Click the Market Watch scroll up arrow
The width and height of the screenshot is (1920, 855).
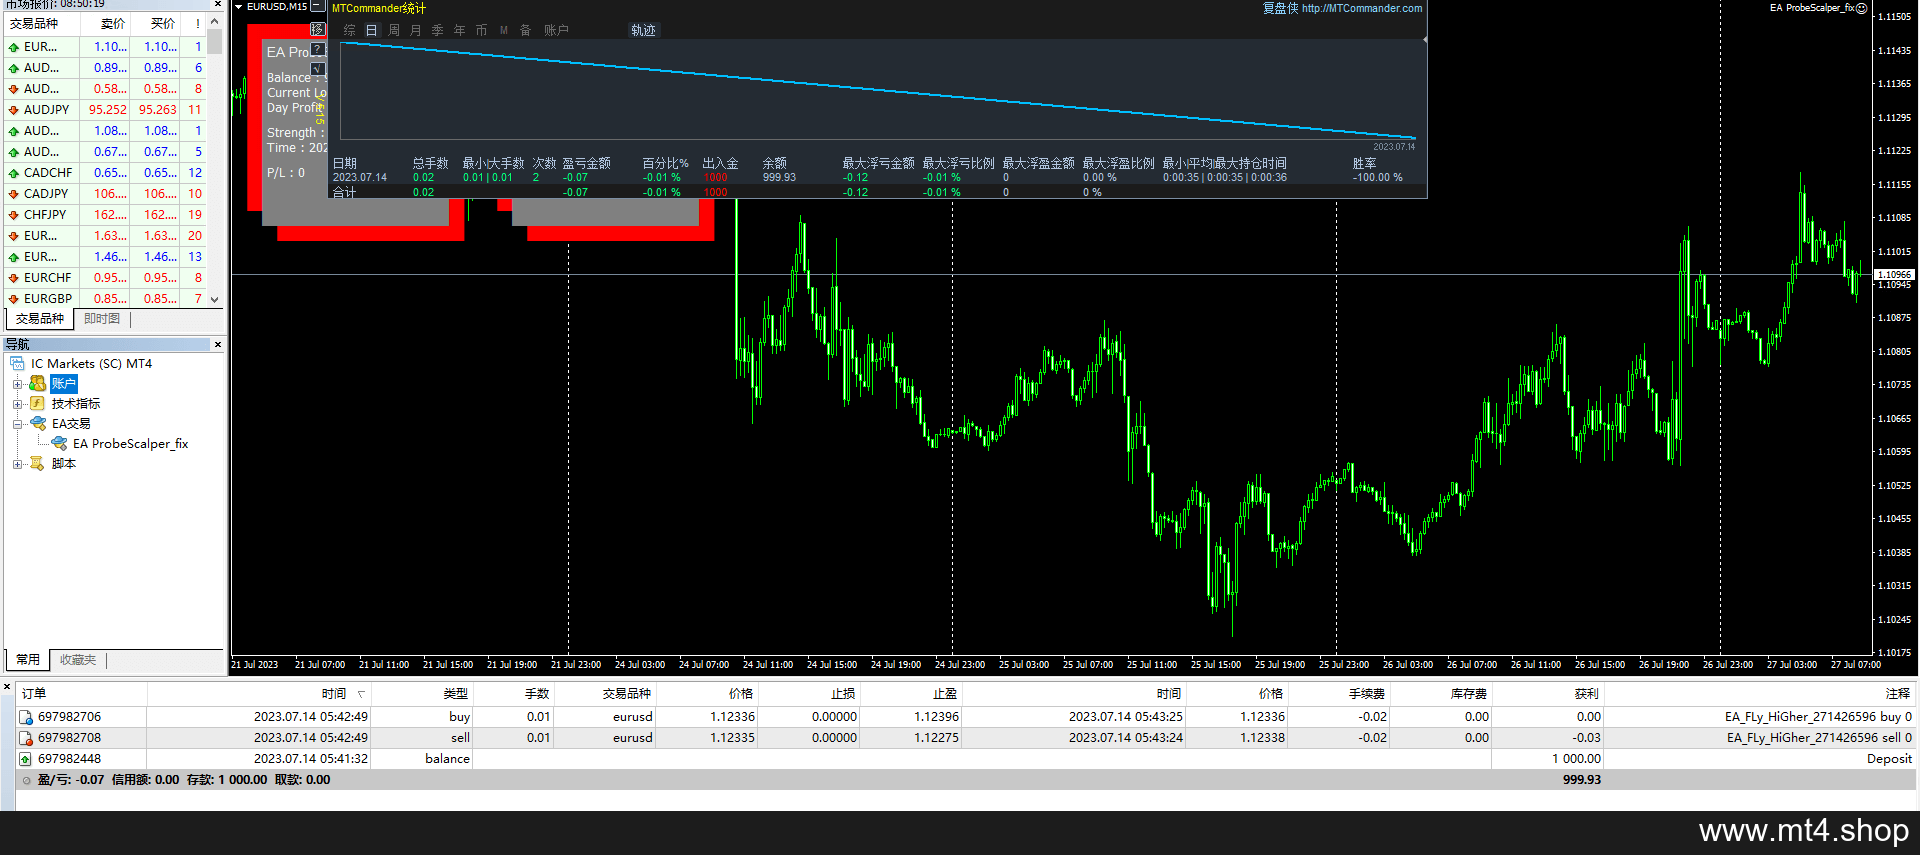coord(215,22)
